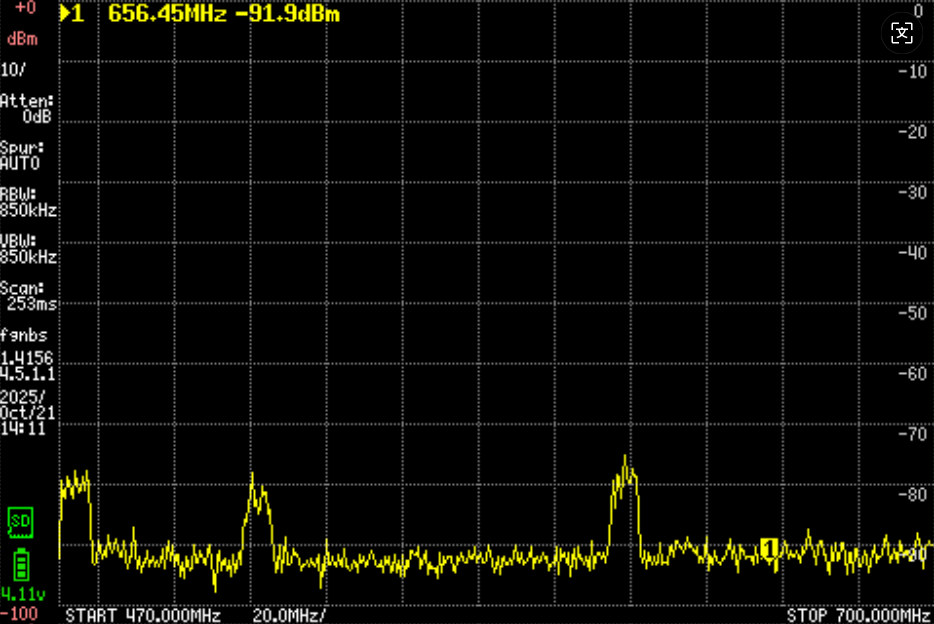This screenshot has height=624, width=934.
Task: Tap the 10/ scale per division label
Action: click(13, 70)
